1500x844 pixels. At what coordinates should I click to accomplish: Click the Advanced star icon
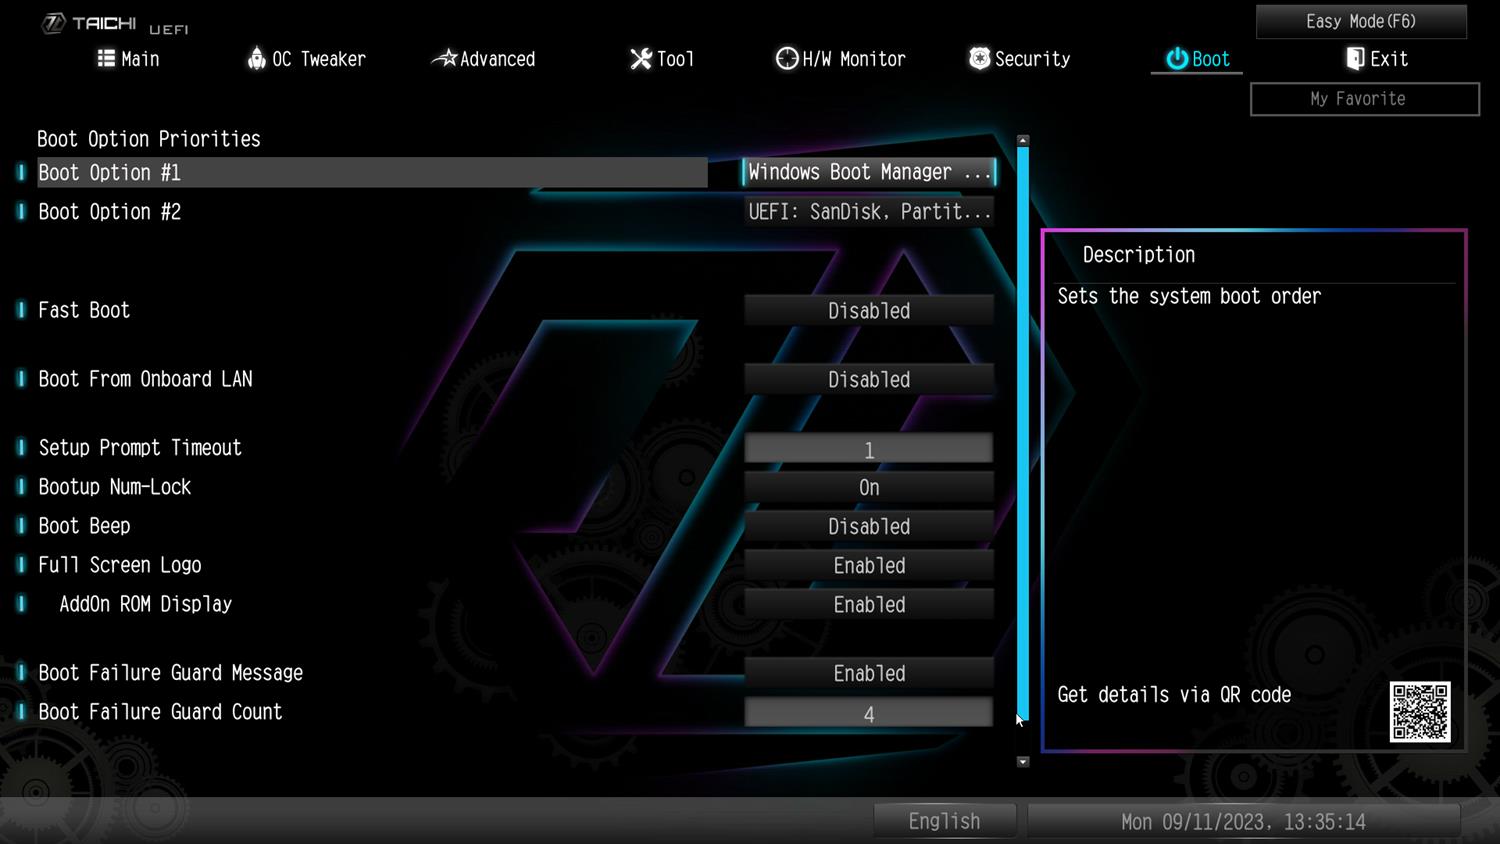pos(444,59)
